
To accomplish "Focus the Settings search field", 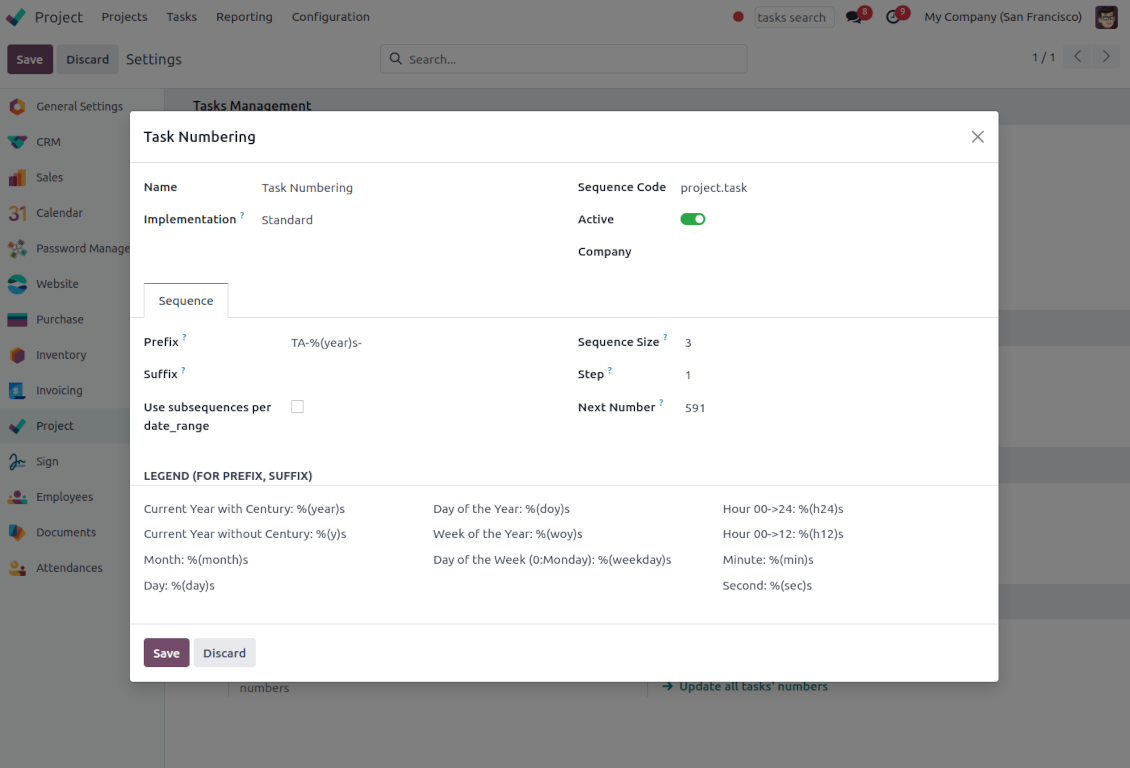I will (564, 59).
